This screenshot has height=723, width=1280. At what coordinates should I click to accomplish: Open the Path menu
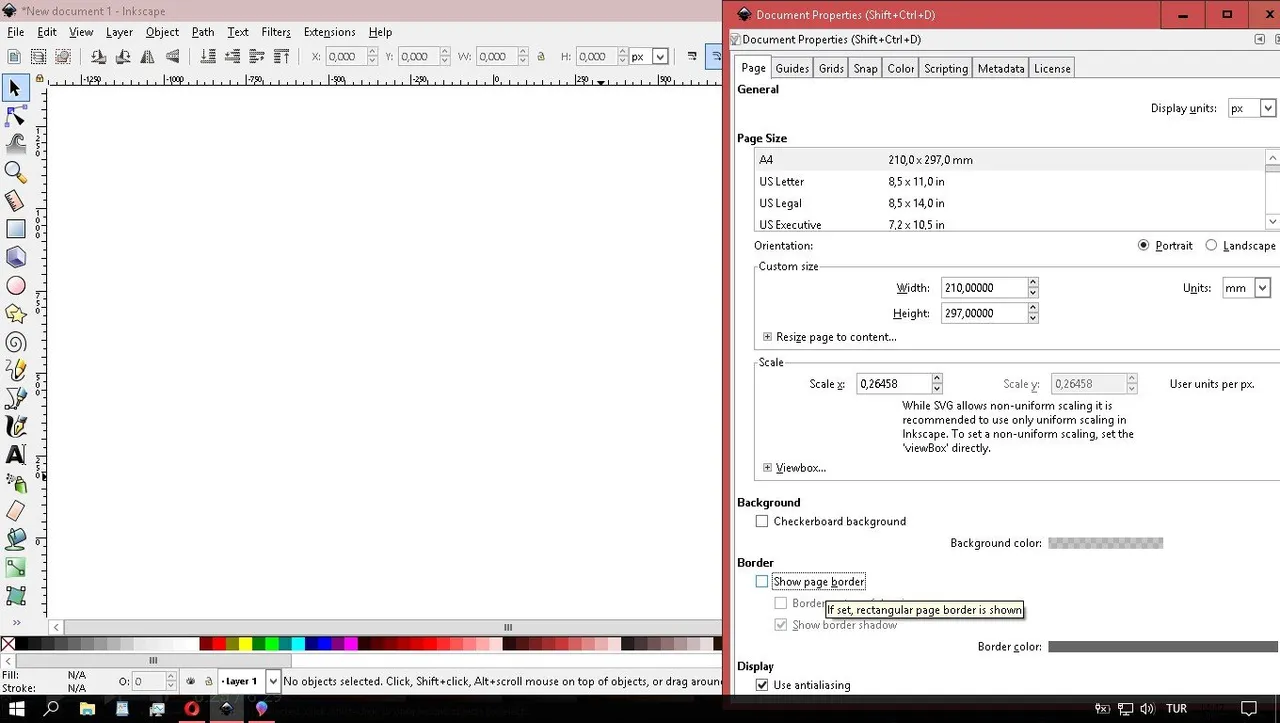[x=203, y=32]
